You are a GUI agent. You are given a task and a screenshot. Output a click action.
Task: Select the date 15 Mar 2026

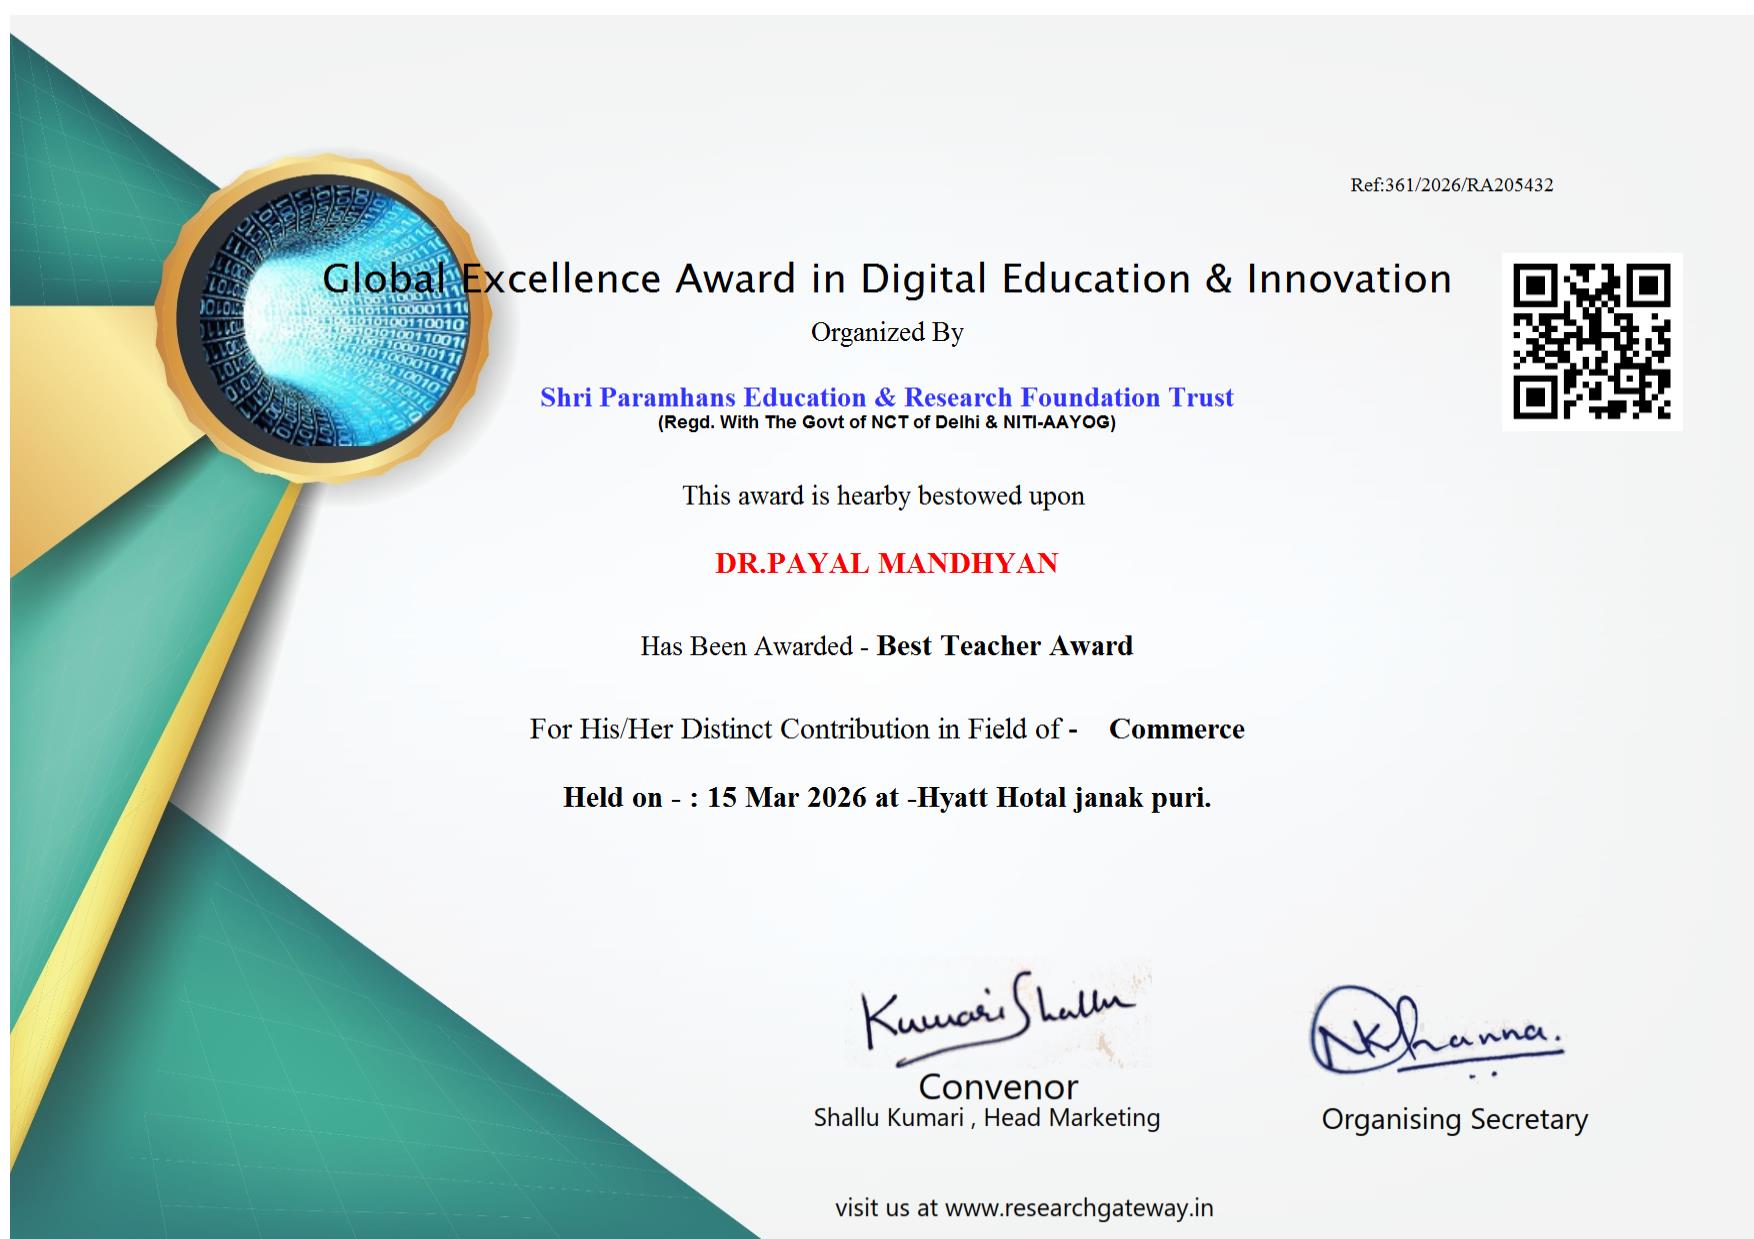786,797
